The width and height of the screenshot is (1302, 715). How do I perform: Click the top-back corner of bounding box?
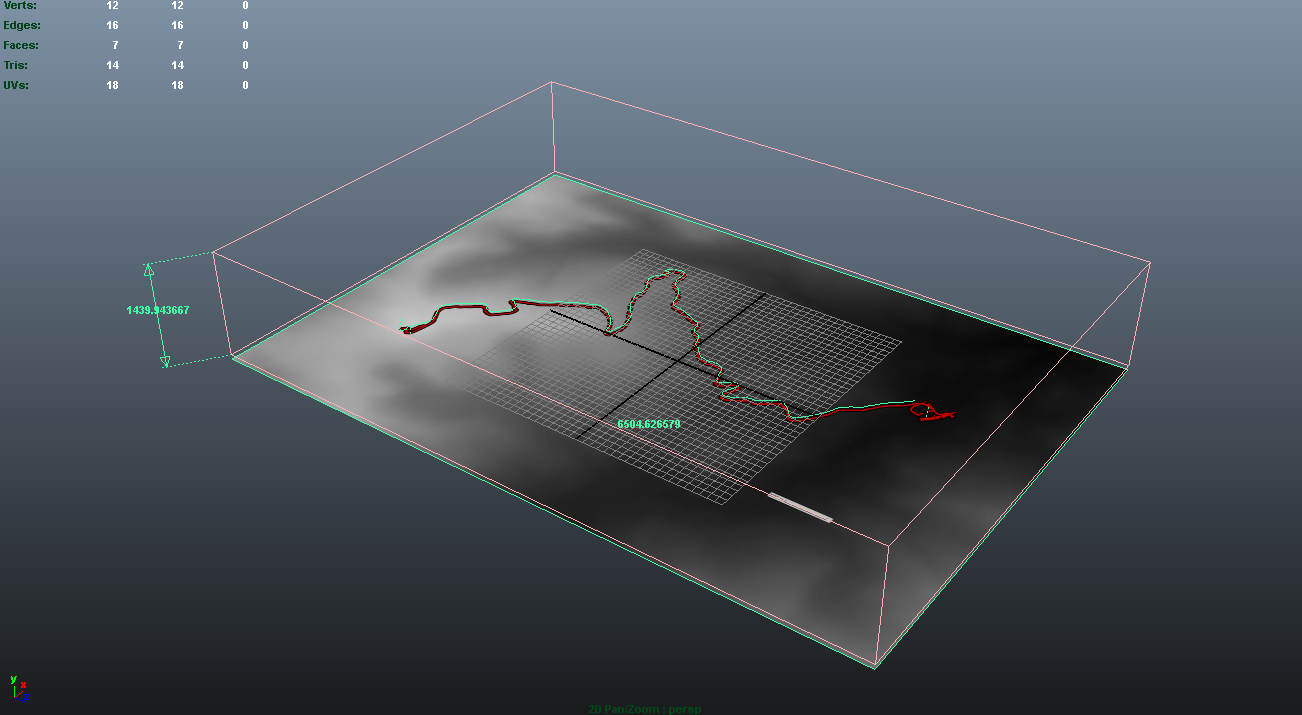[x=552, y=83]
